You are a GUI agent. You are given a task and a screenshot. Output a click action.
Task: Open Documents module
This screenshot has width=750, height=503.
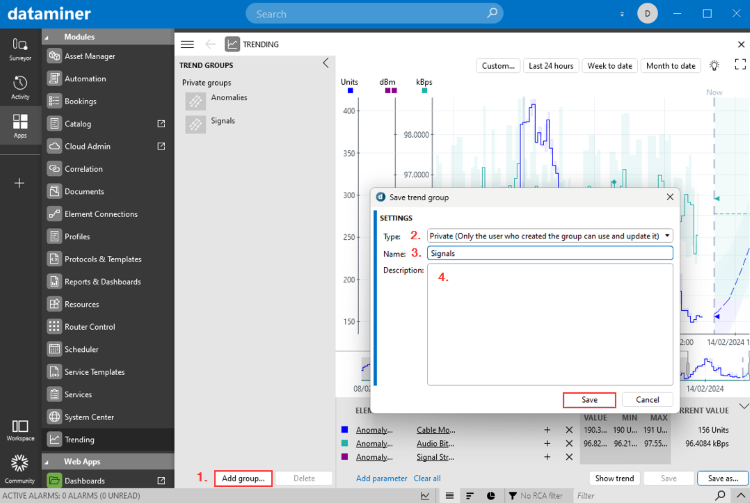tap(108, 191)
